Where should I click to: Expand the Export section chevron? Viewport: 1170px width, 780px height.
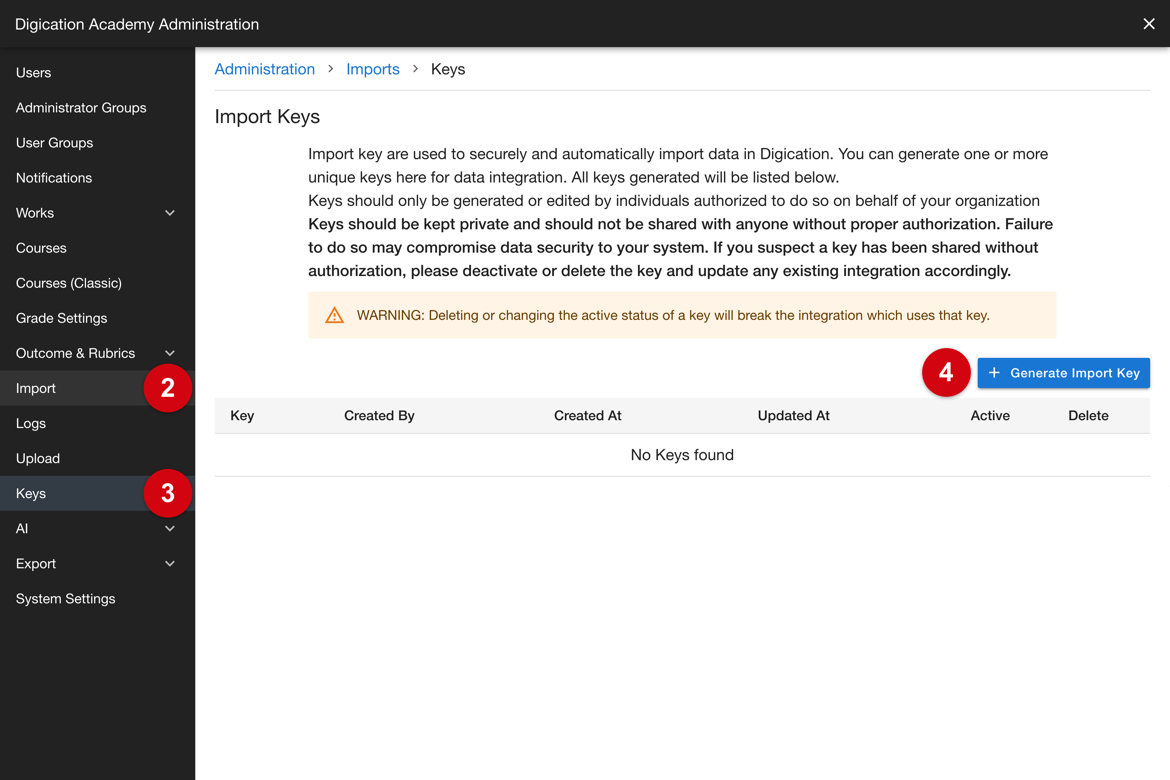(x=170, y=564)
